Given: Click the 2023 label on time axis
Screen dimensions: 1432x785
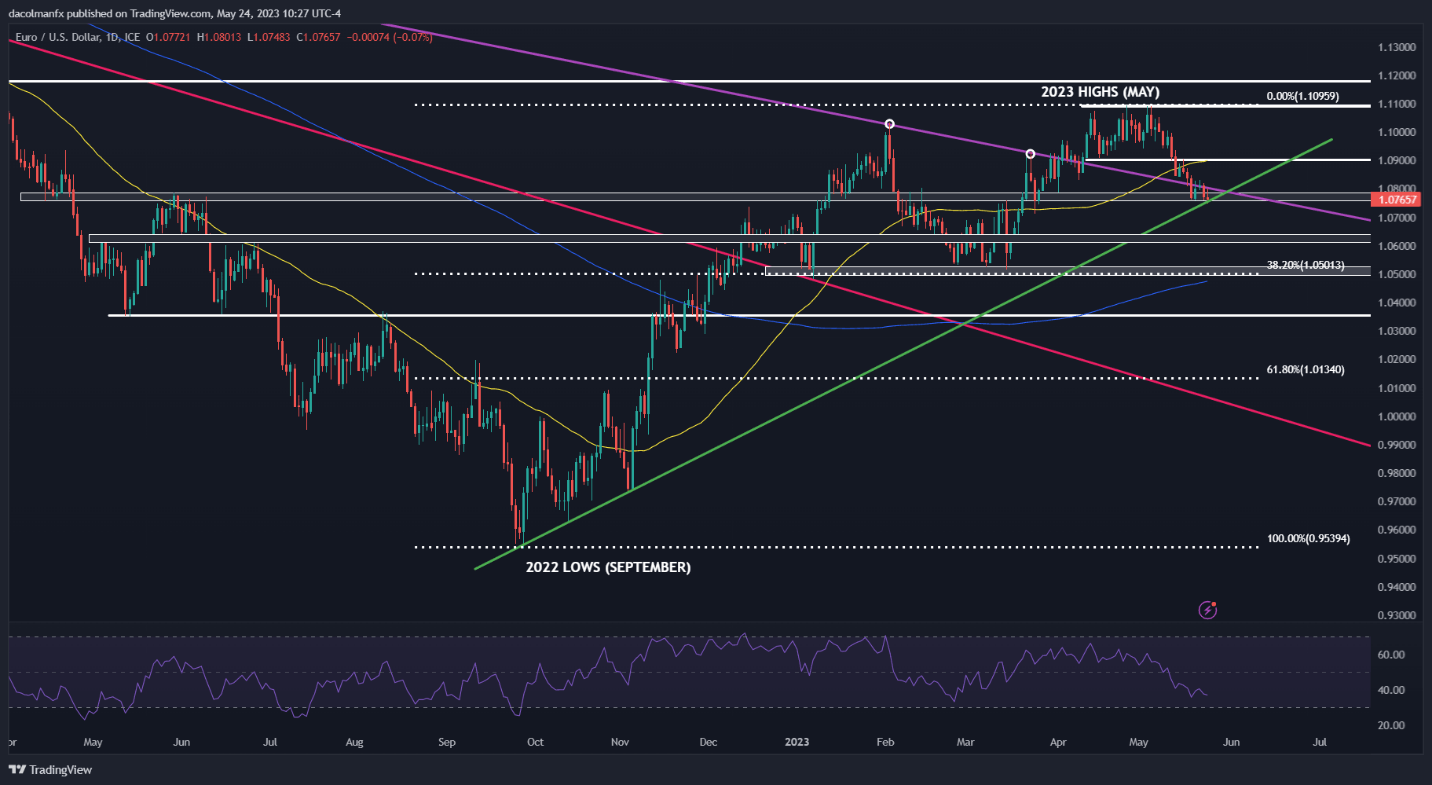Looking at the screenshot, I should (x=797, y=743).
